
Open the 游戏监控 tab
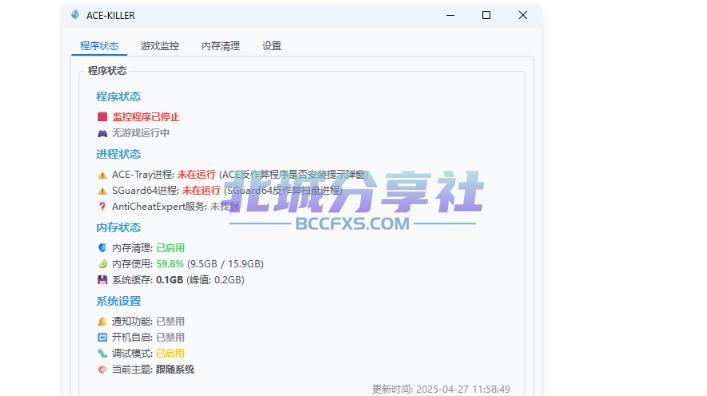click(160, 46)
